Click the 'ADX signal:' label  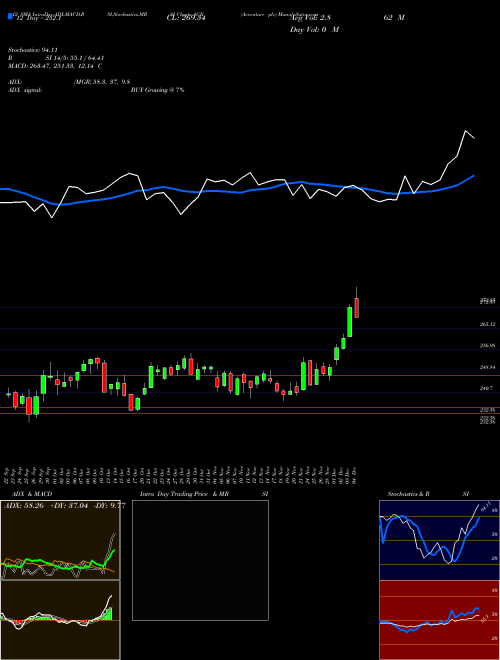[x=25, y=90]
